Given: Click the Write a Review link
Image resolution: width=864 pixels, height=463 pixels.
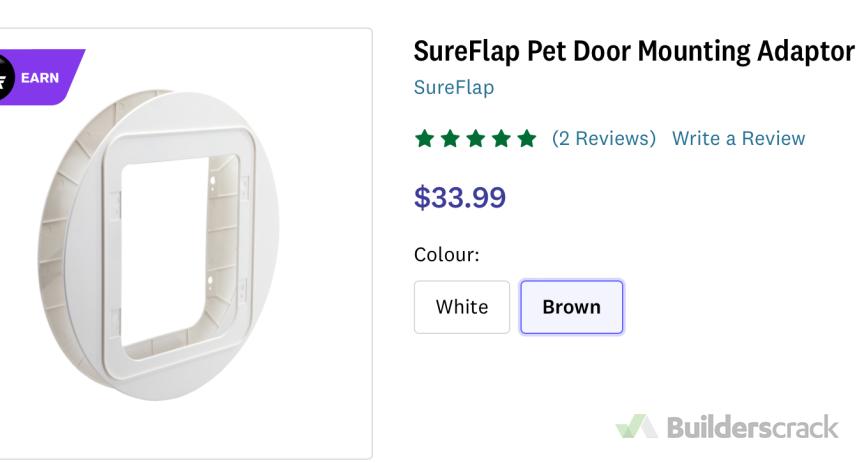Looking at the screenshot, I should coord(738,138).
